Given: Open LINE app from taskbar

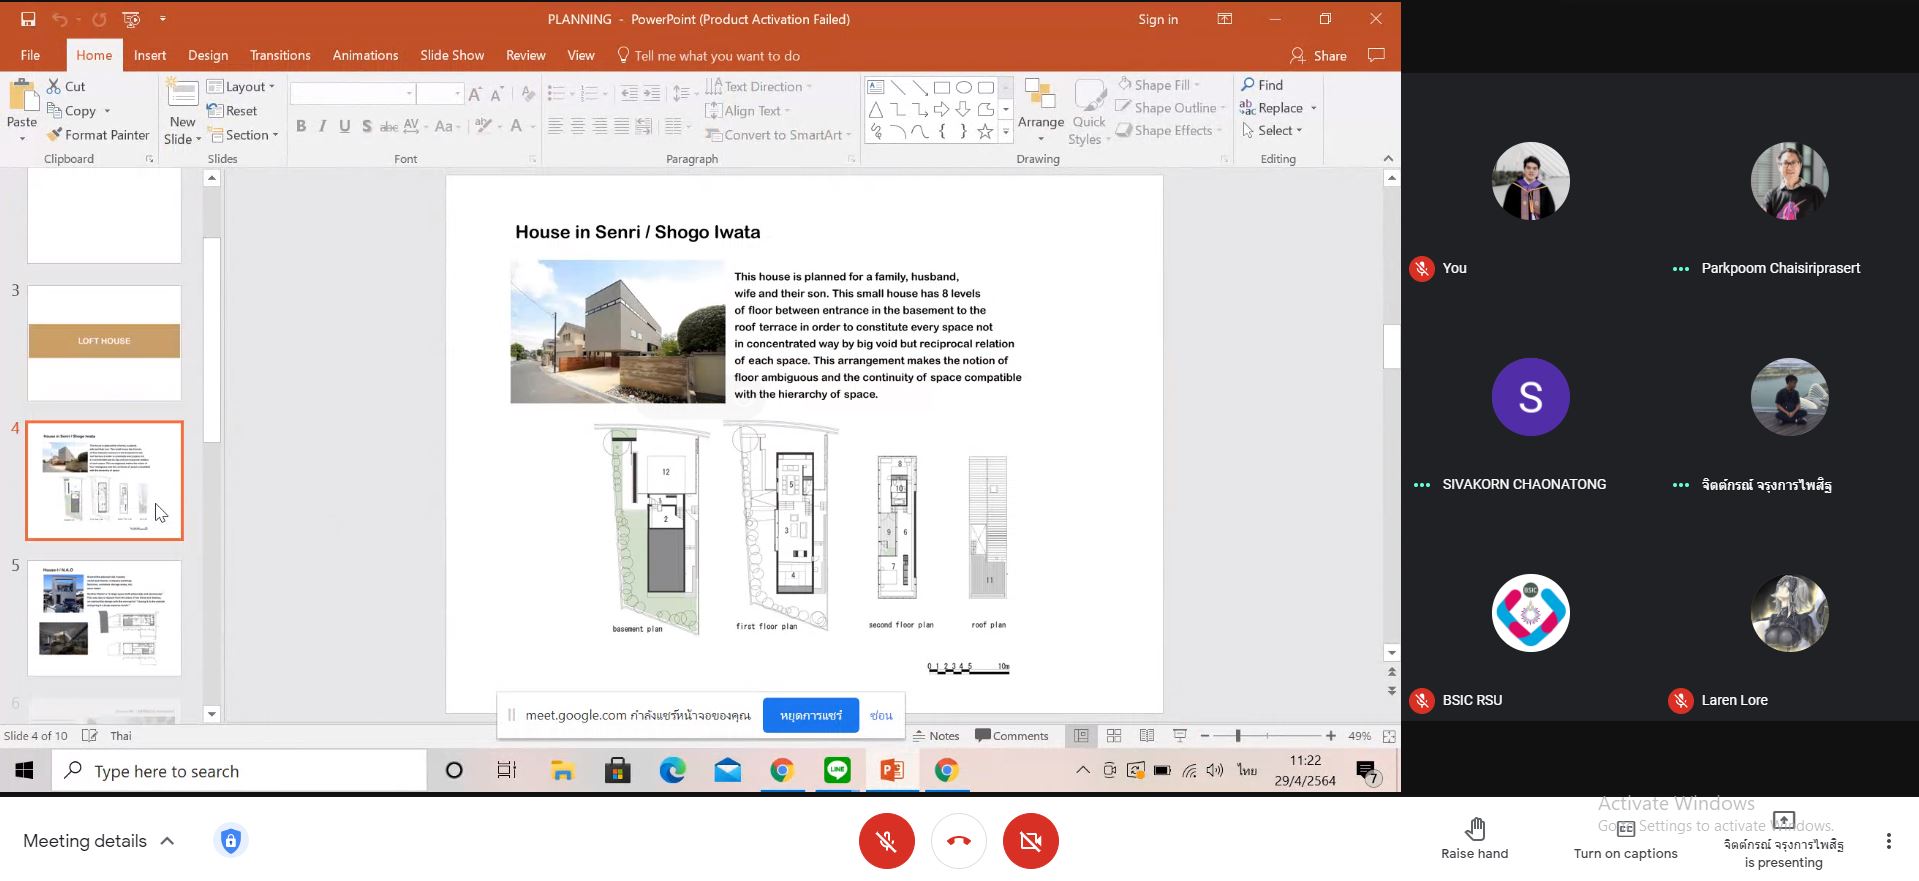Looking at the screenshot, I should click(837, 770).
